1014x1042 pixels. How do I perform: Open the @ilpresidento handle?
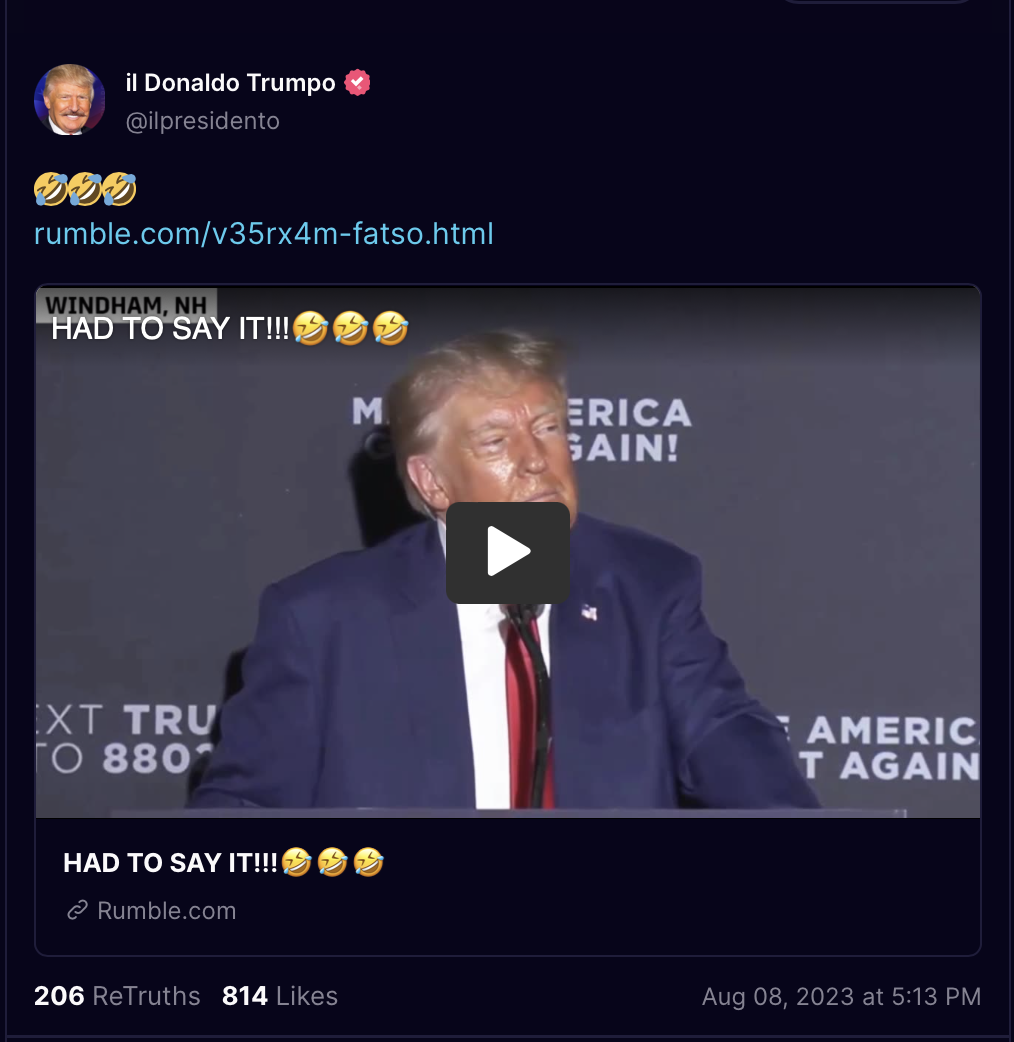(x=203, y=121)
